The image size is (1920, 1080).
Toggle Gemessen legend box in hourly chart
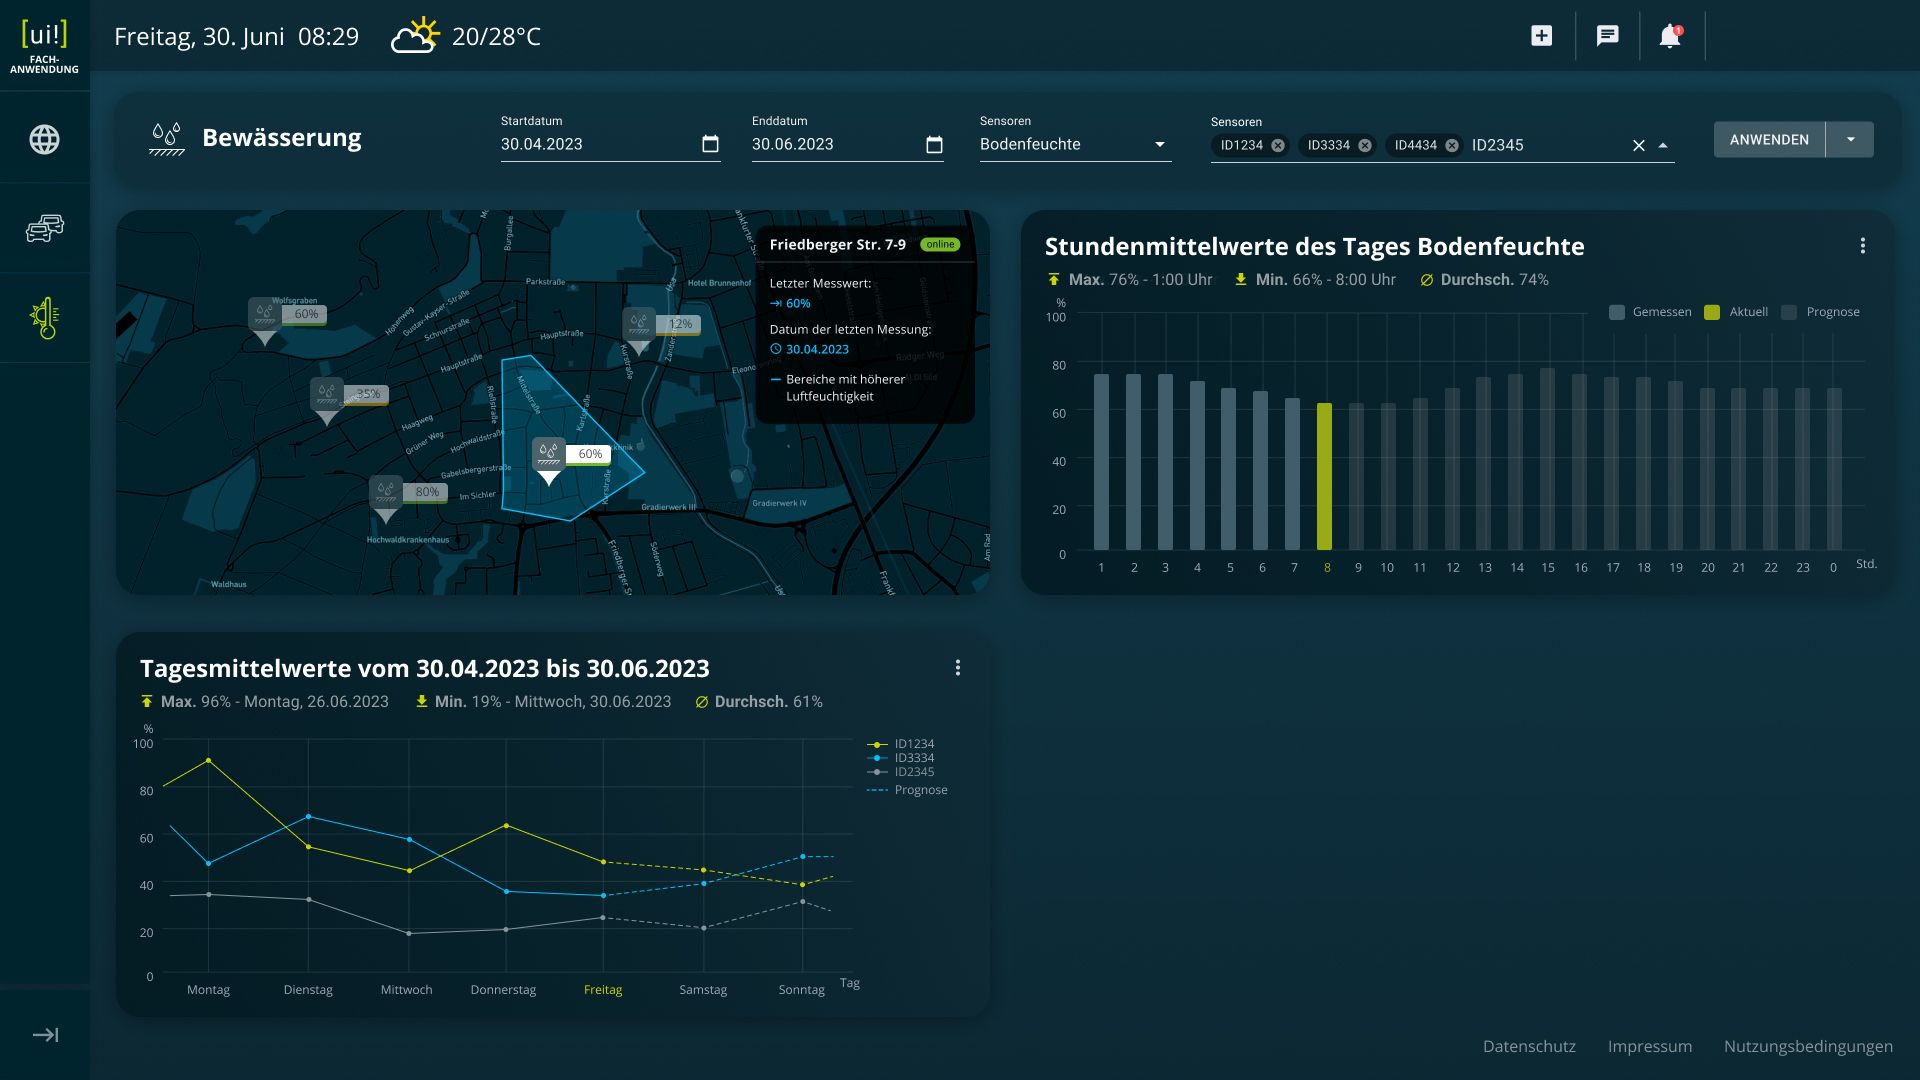point(1617,312)
